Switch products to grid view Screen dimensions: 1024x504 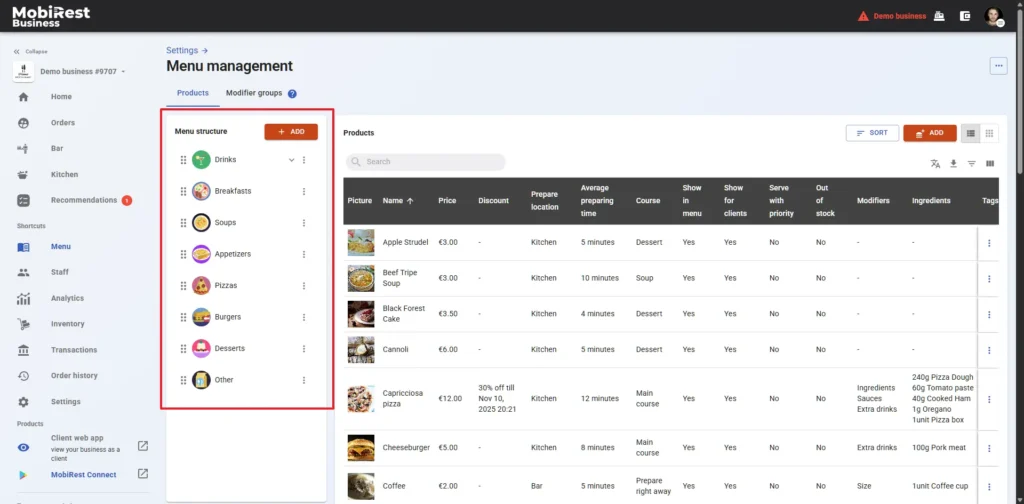tap(989, 133)
